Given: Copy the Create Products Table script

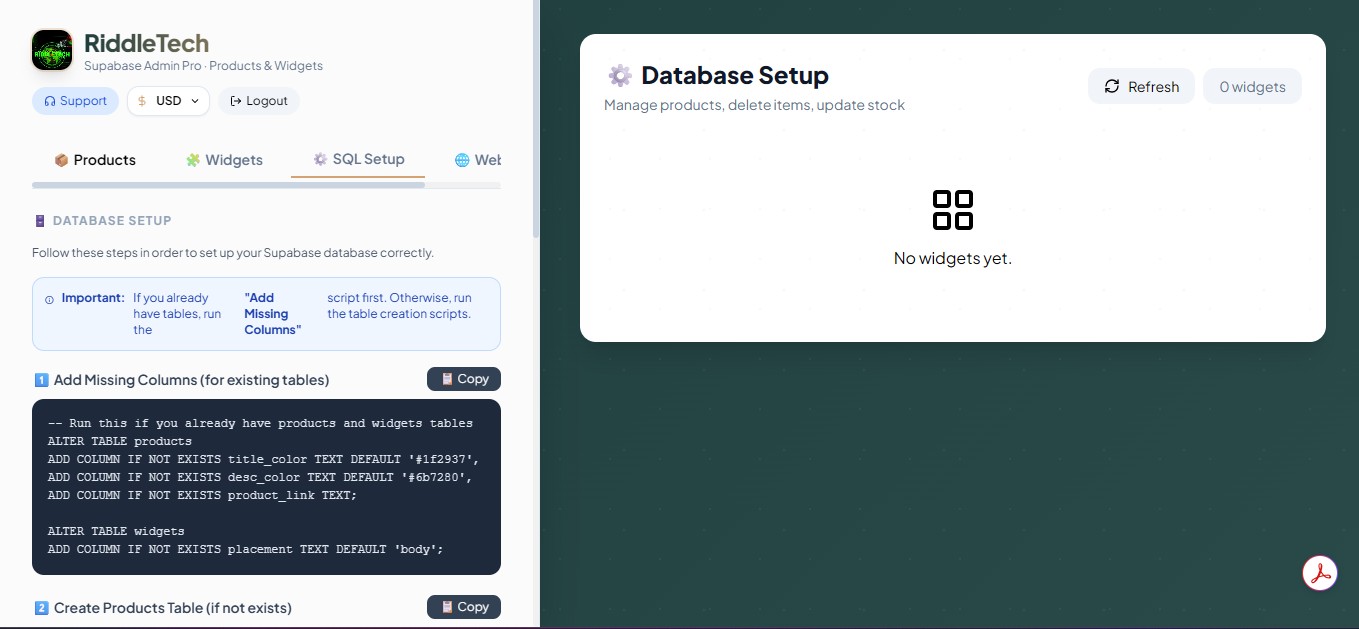Looking at the screenshot, I should tap(463, 607).
